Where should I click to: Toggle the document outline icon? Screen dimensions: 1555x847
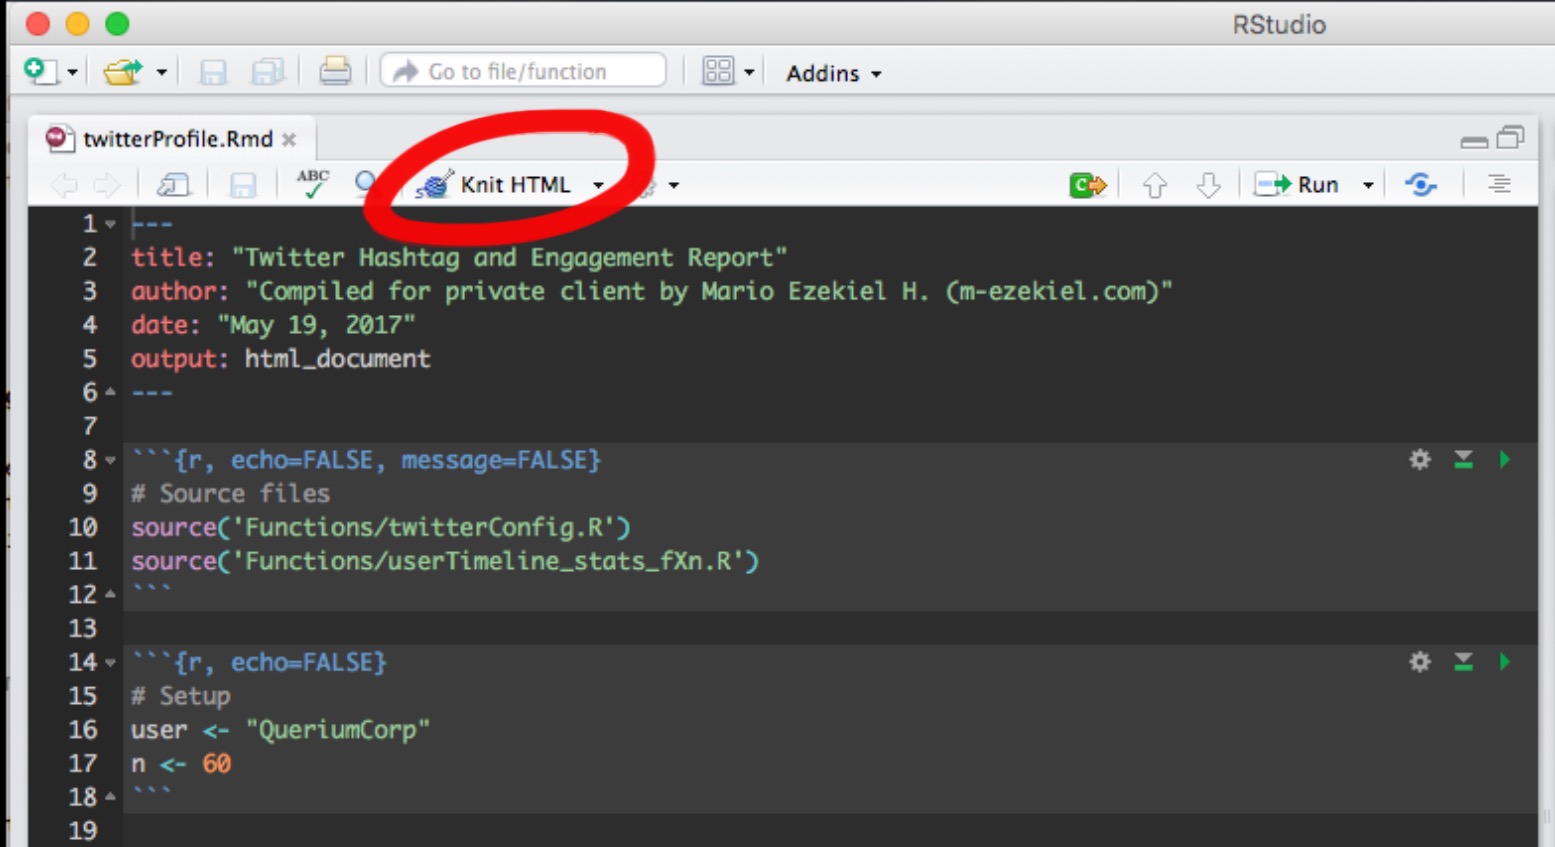(x=1498, y=184)
